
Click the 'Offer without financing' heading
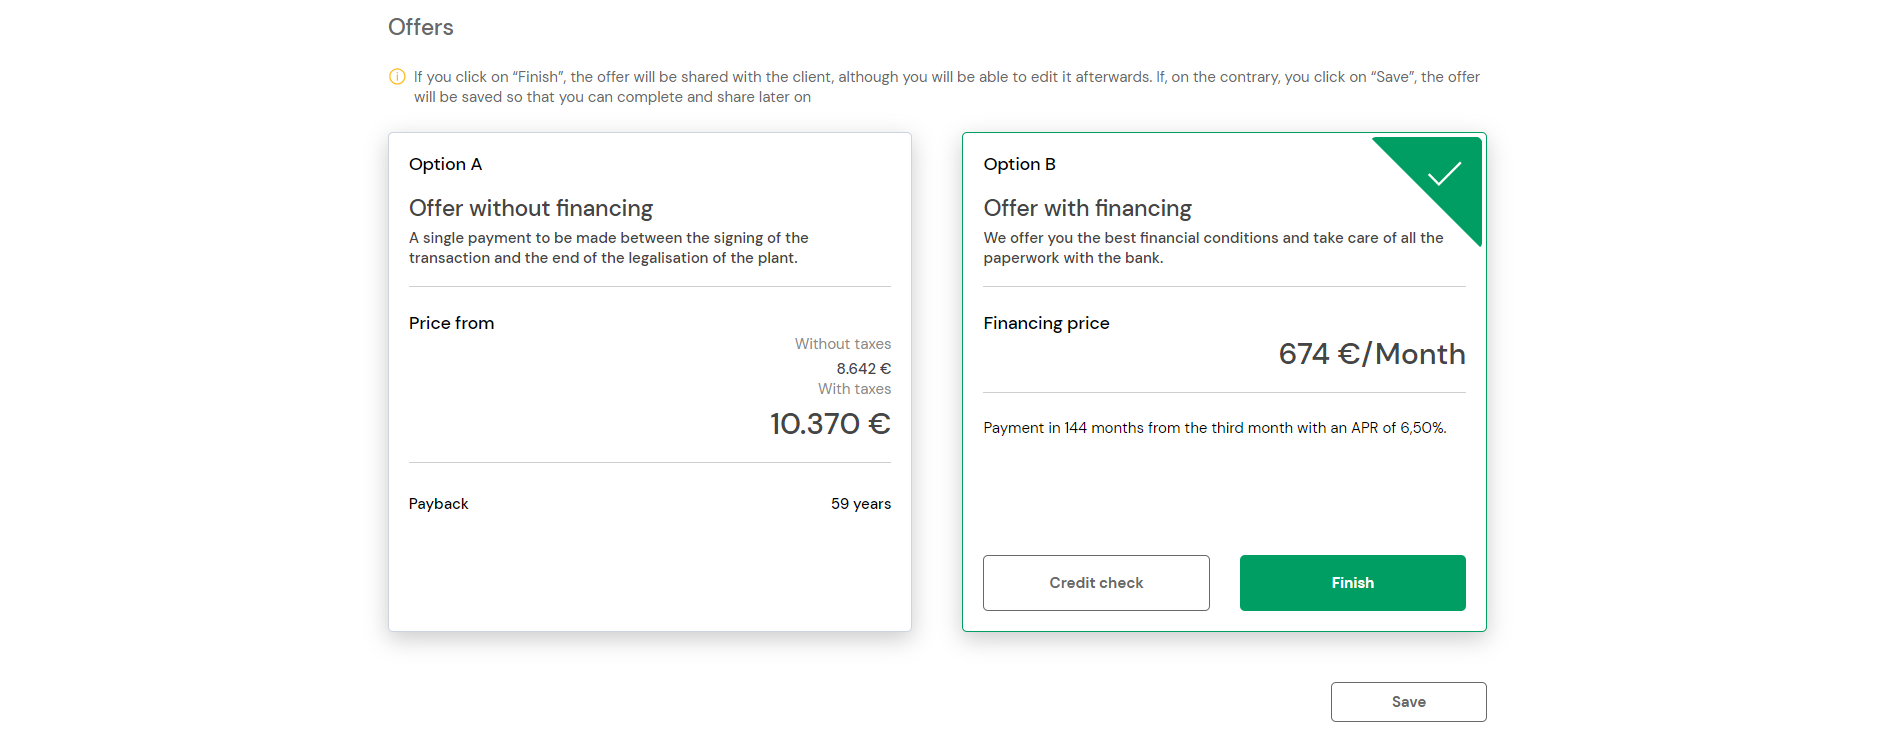point(531,208)
